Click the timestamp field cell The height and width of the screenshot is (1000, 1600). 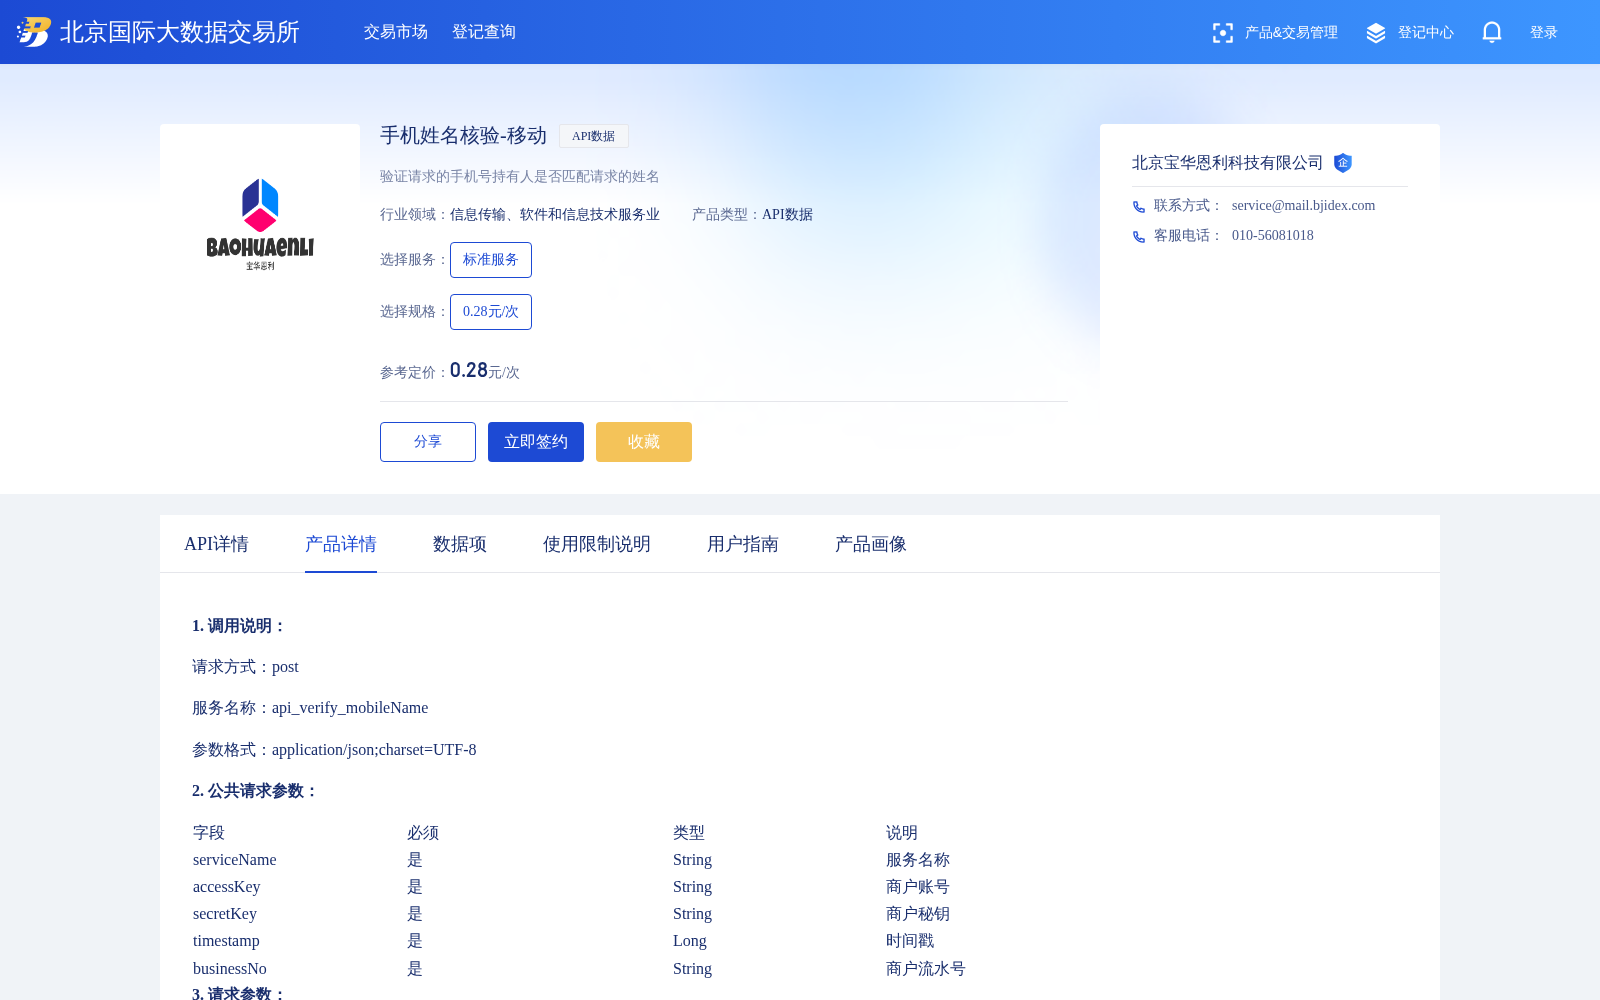pyautogui.click(x=226, y=941)
